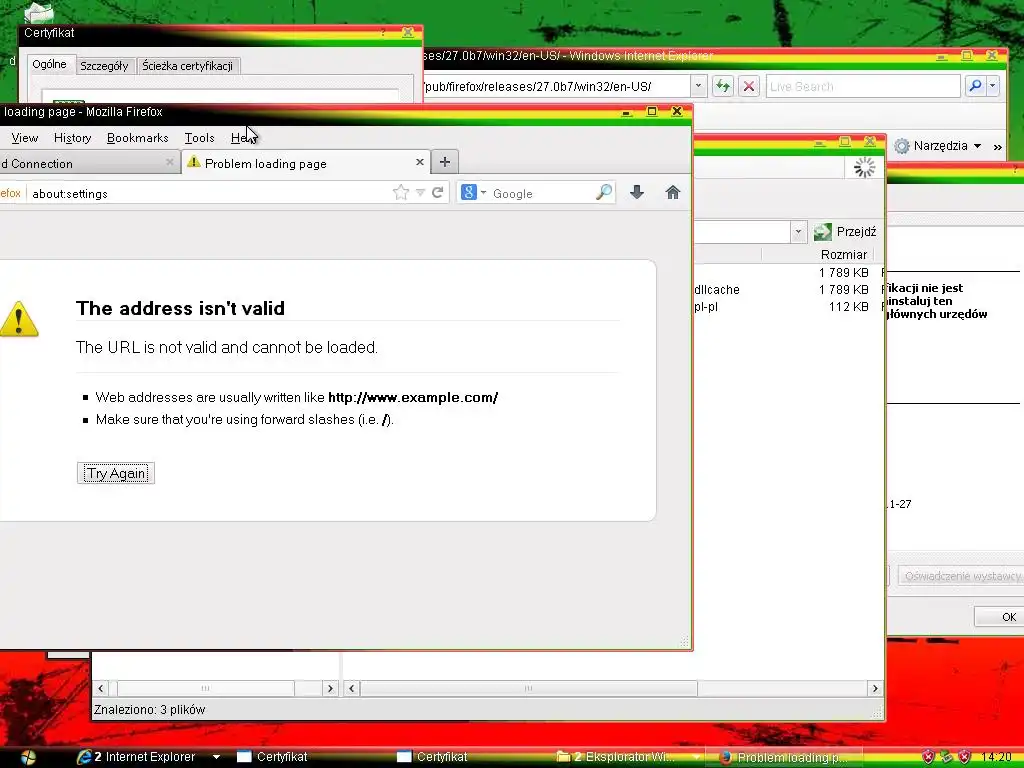Image resolution: width=1024 pixels, height=768 pixels.
Task: Click the Google search input field
Action: pos(542,193)
